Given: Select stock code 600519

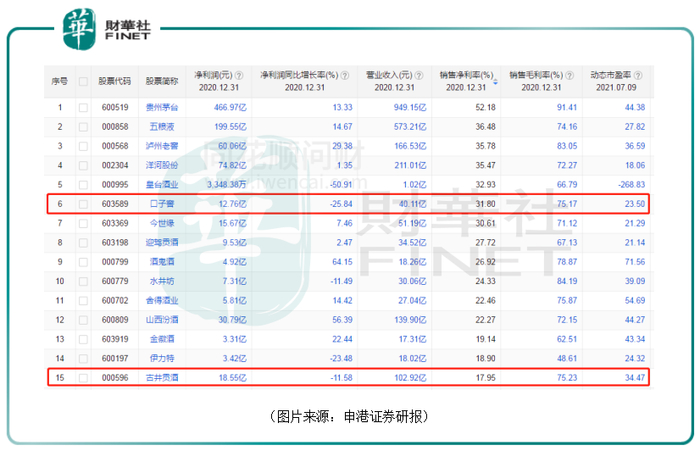Looking at the screenshot, I should [x=115, y=108].
